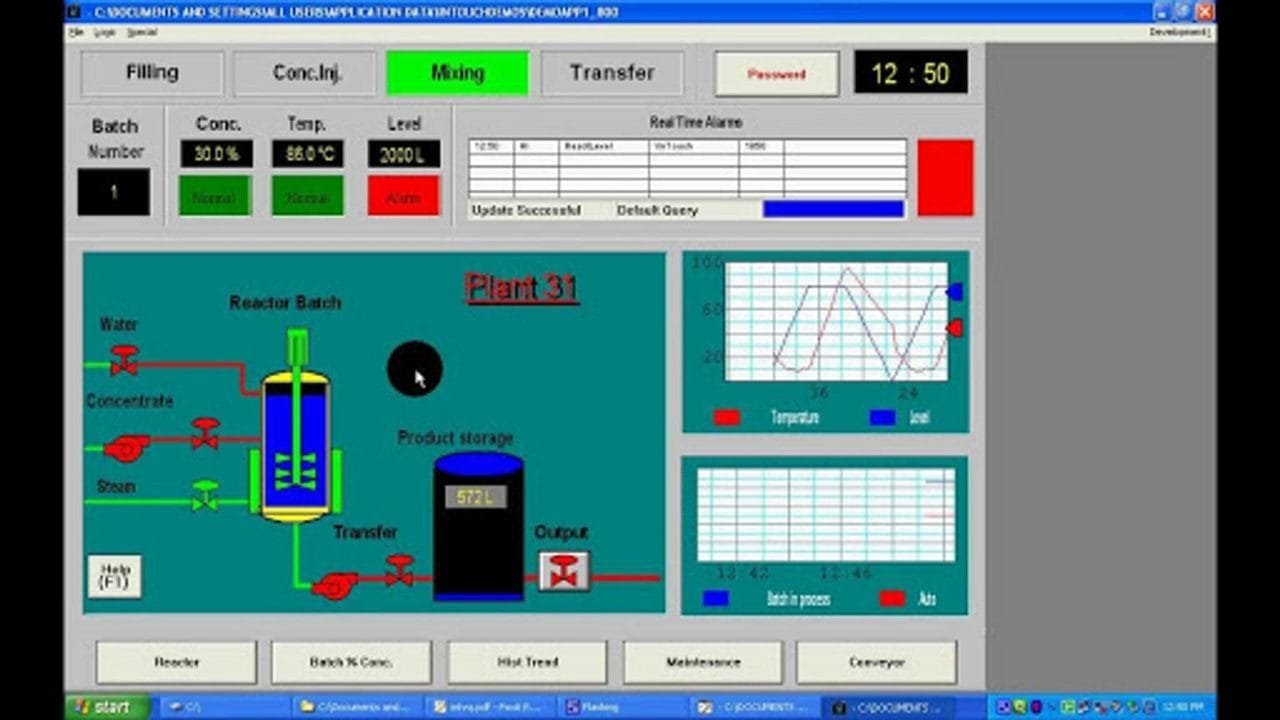The height and width of the screenshot is (720, 1280).
Task: Click the Transfer line valve icon
Action: point(399,570)
